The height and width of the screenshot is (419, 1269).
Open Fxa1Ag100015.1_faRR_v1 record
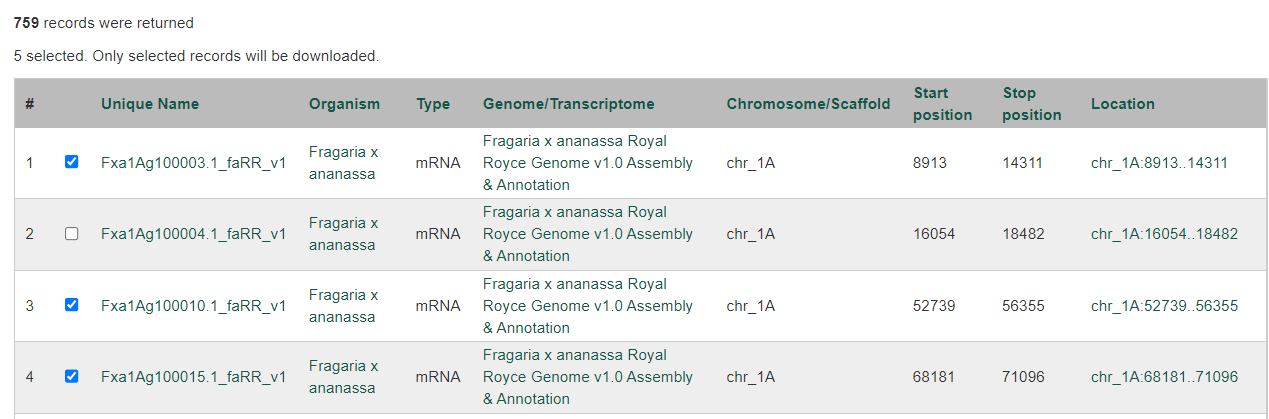tap(194, 377)
